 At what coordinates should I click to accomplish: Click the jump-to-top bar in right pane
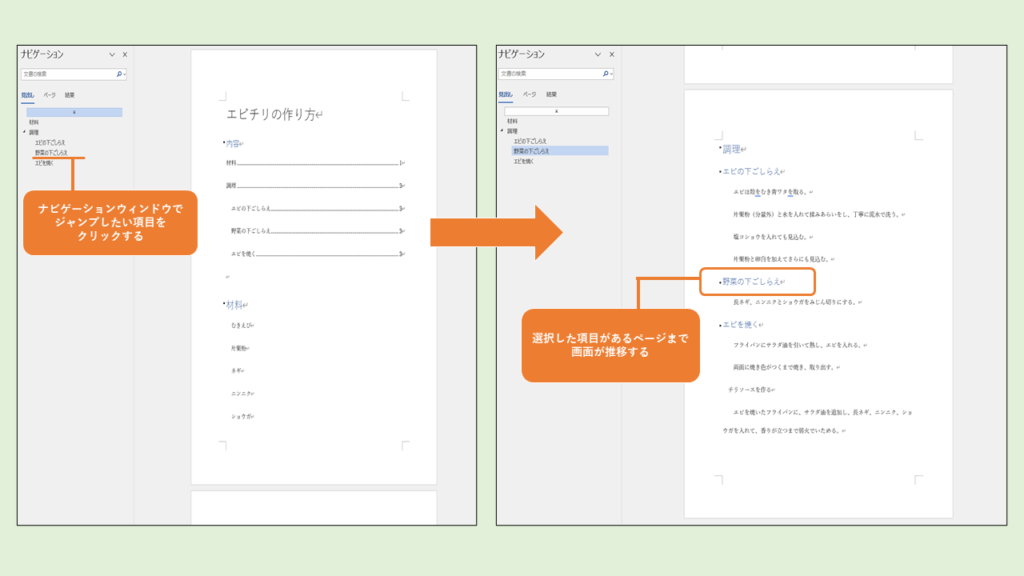[x=556, y=111]
